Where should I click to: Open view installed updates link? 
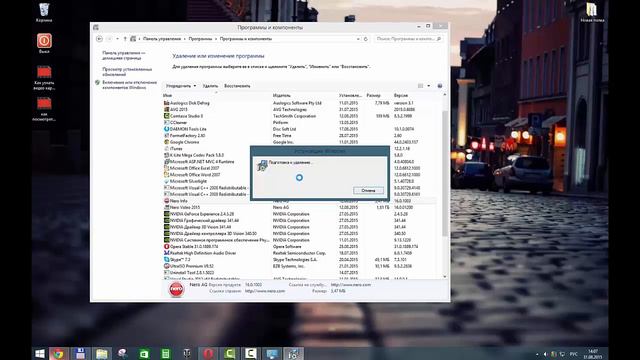pyautogui.click(x=127, y=72)
